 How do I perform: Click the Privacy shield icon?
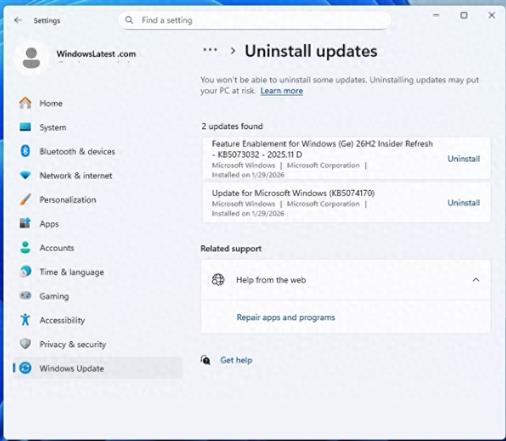(25, 344)
